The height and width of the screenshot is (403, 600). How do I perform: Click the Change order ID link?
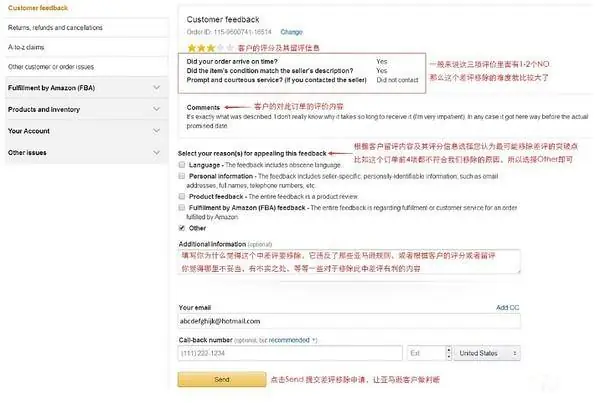(x=291, y=32)
